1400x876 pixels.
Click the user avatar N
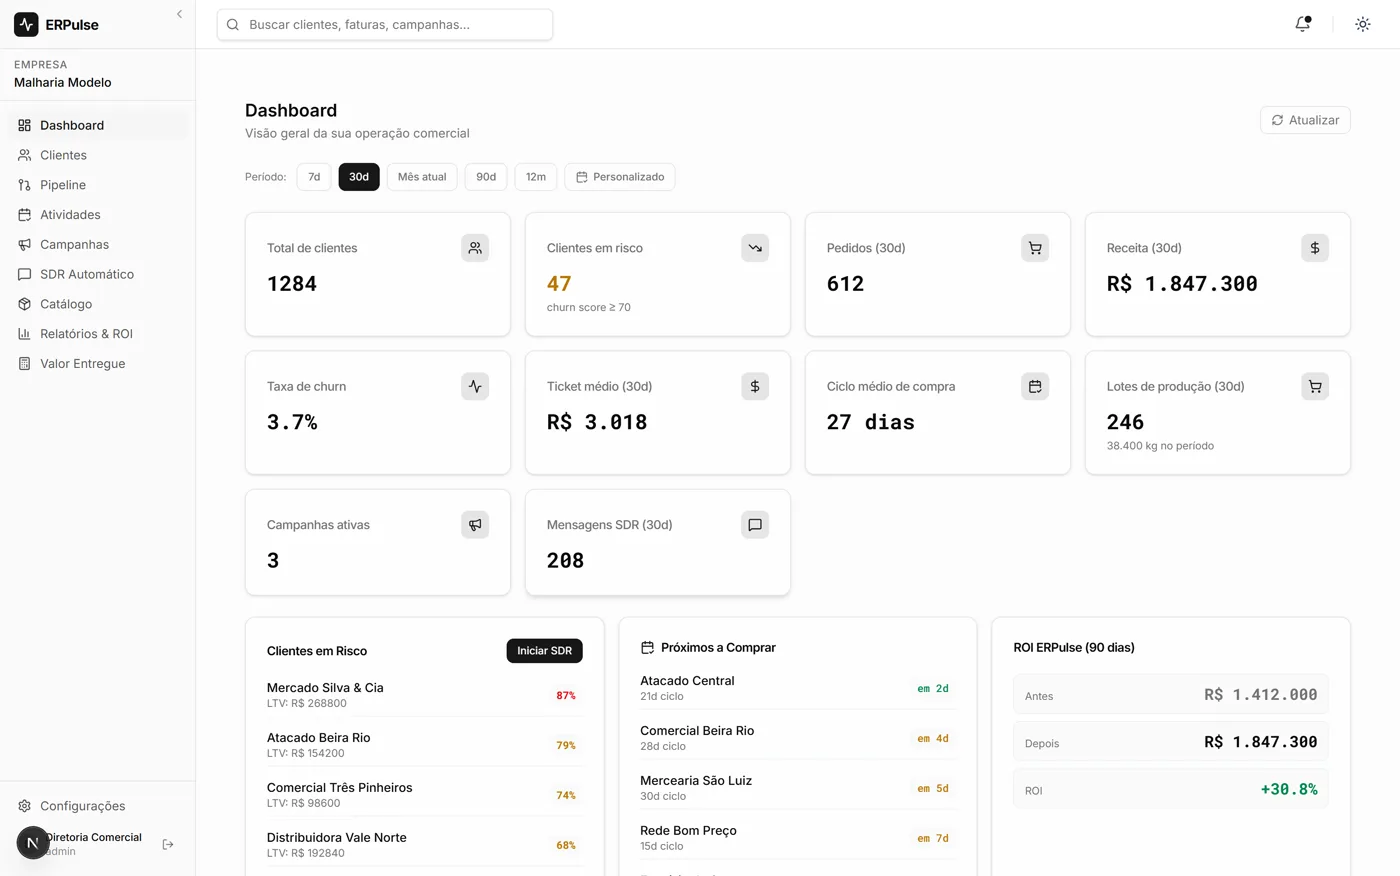point(32,843)
